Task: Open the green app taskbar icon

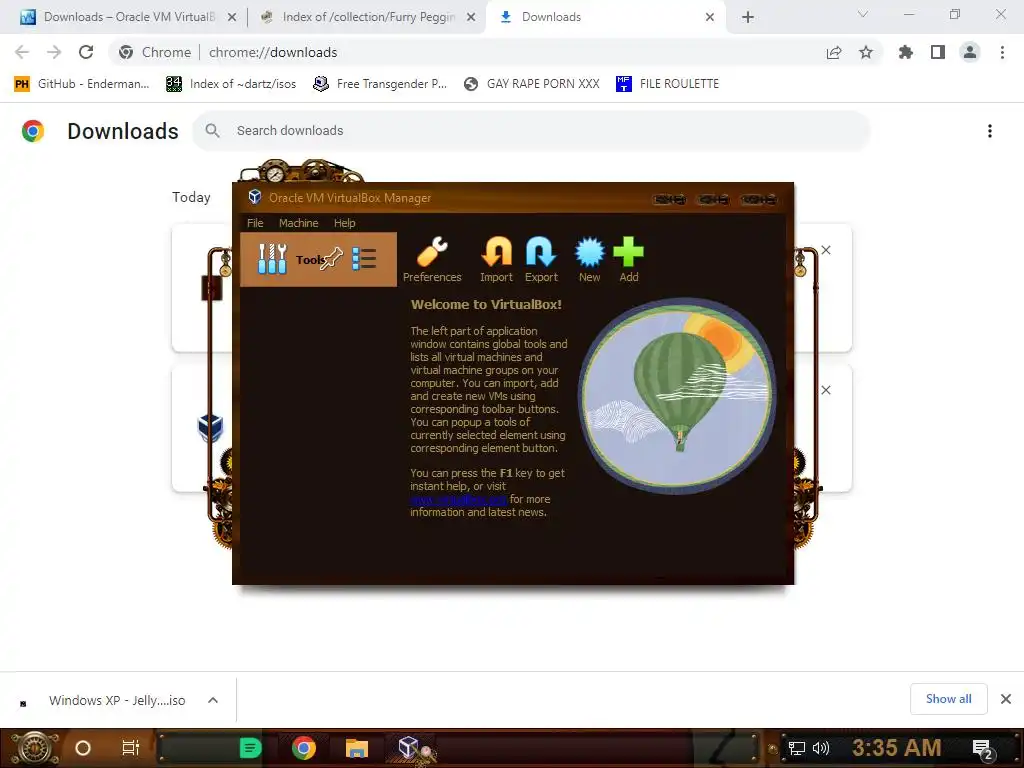Action: 250,748
